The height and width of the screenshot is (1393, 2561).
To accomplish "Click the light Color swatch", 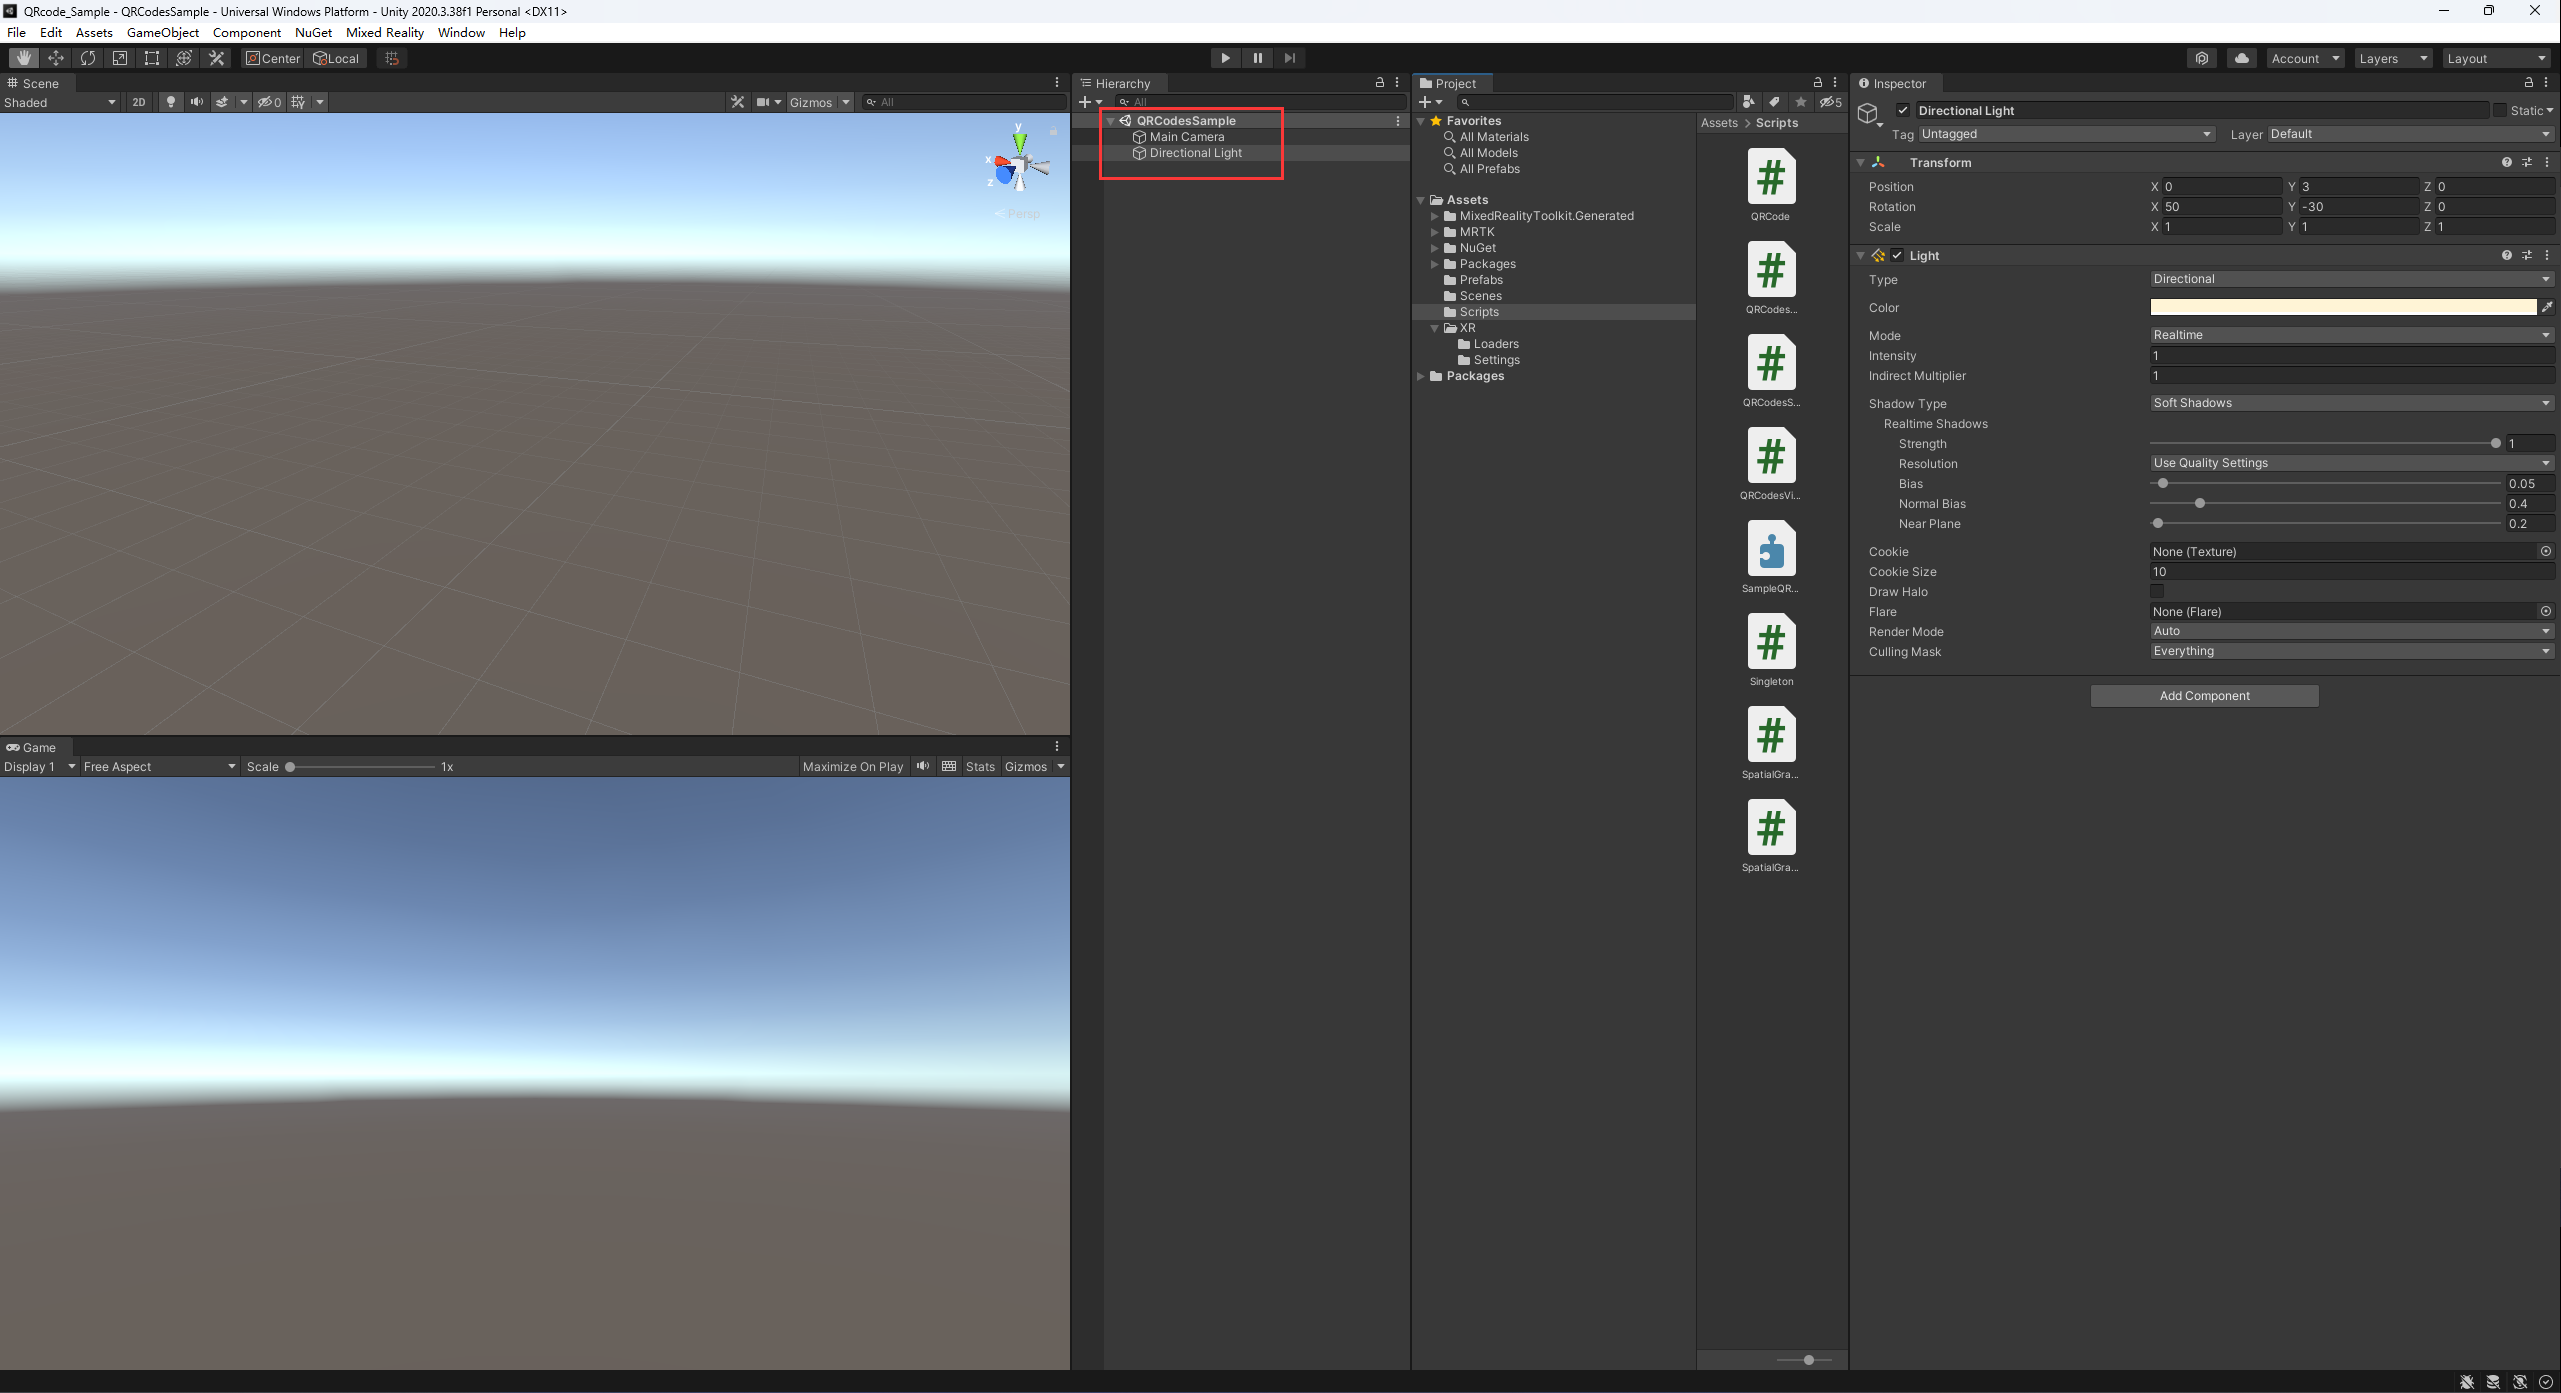I will (2343, 307).
